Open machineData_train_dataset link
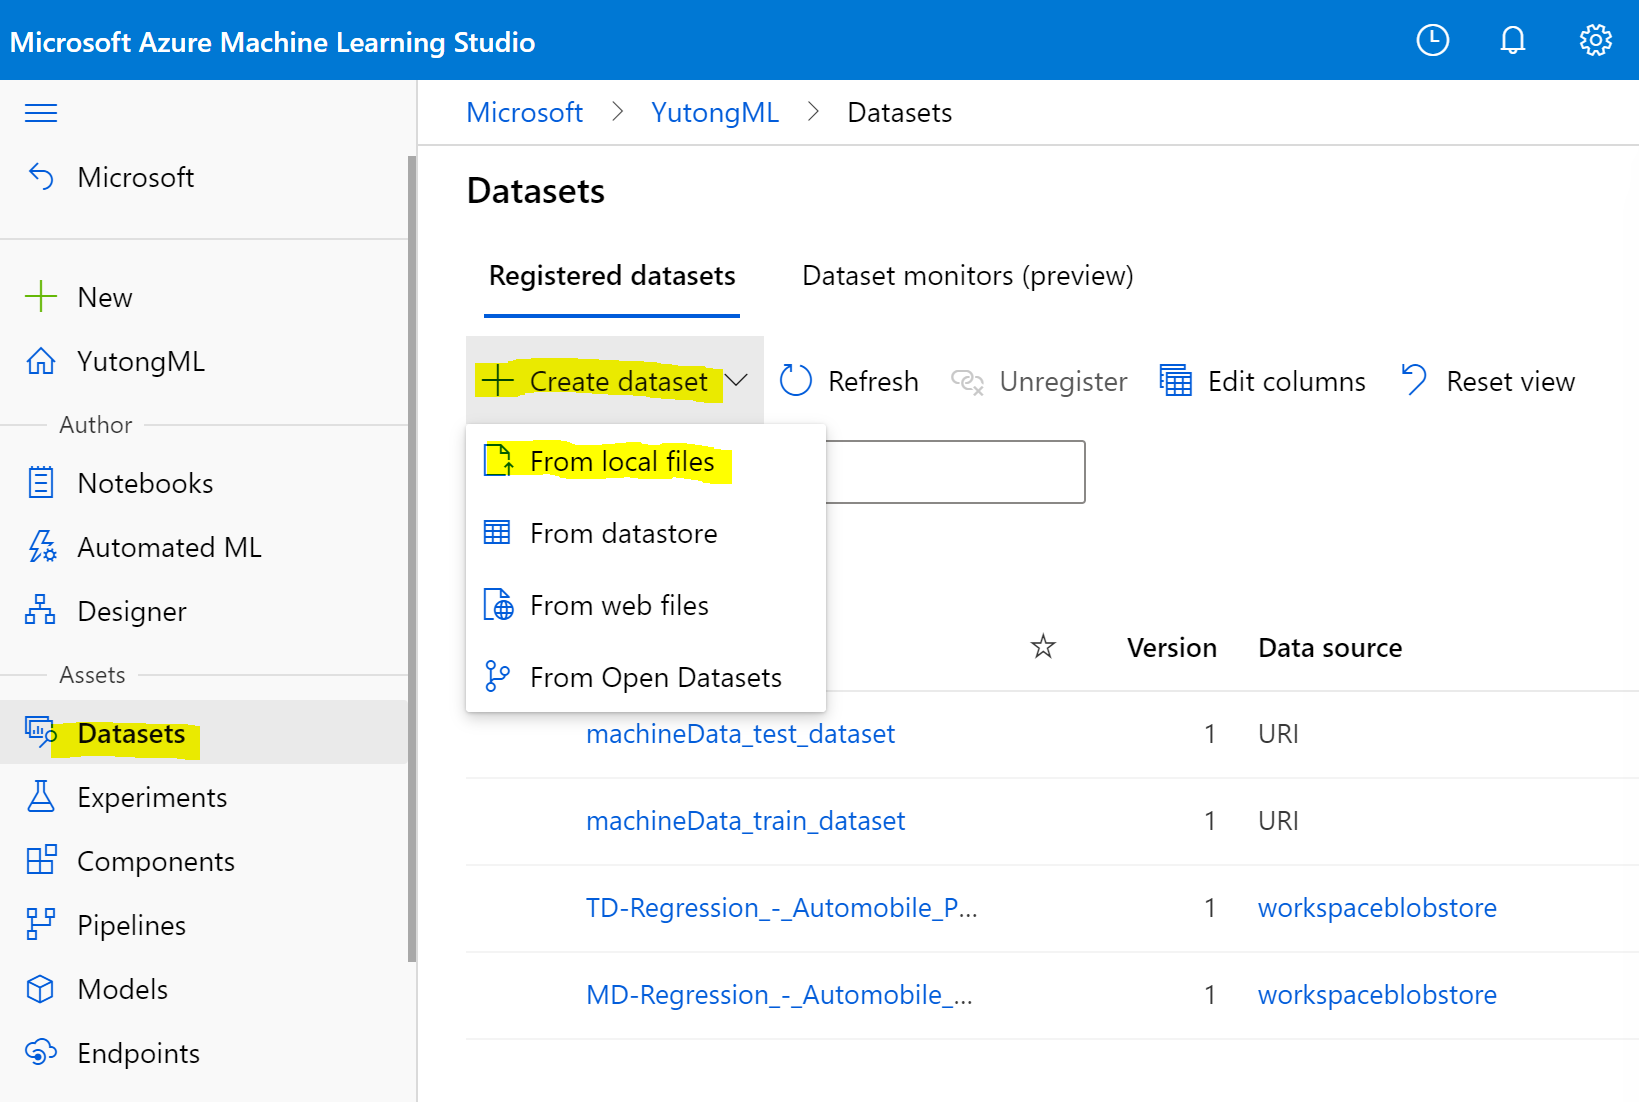 (x=745, y=821)
